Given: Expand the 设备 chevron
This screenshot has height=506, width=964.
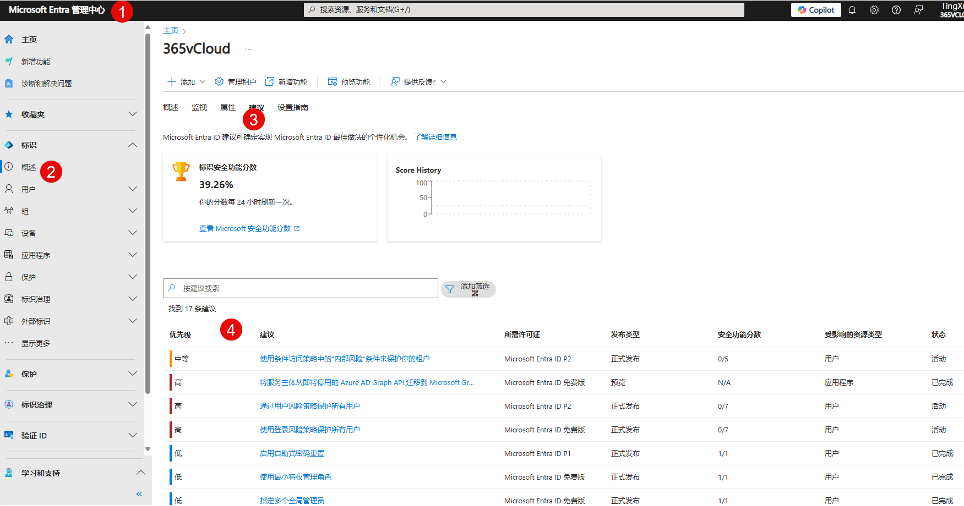Looking at the screenshot, I should pos(132,233).
